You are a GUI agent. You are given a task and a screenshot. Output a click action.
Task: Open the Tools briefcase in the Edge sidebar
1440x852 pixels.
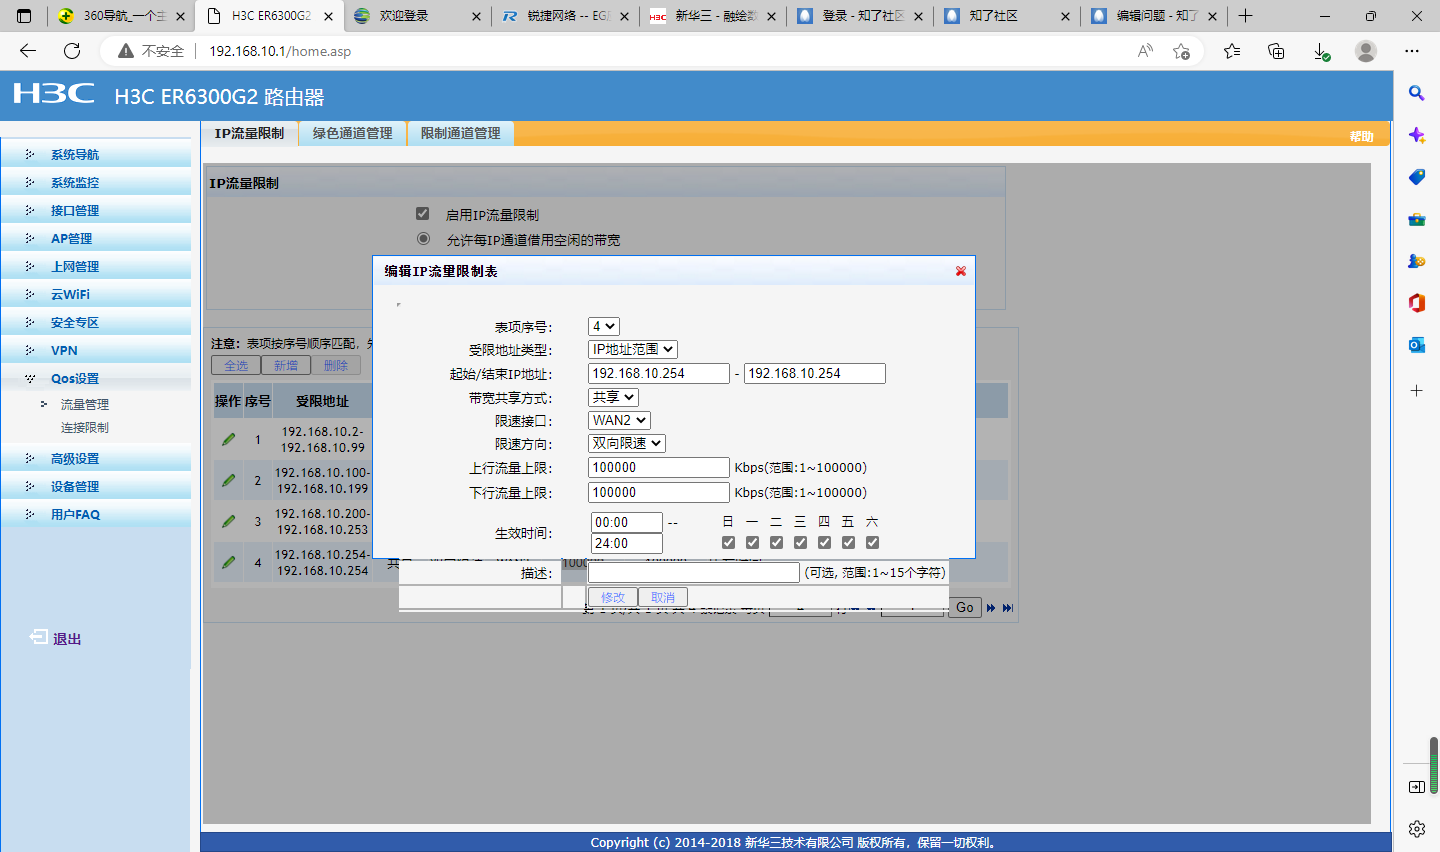(1417, 219)
